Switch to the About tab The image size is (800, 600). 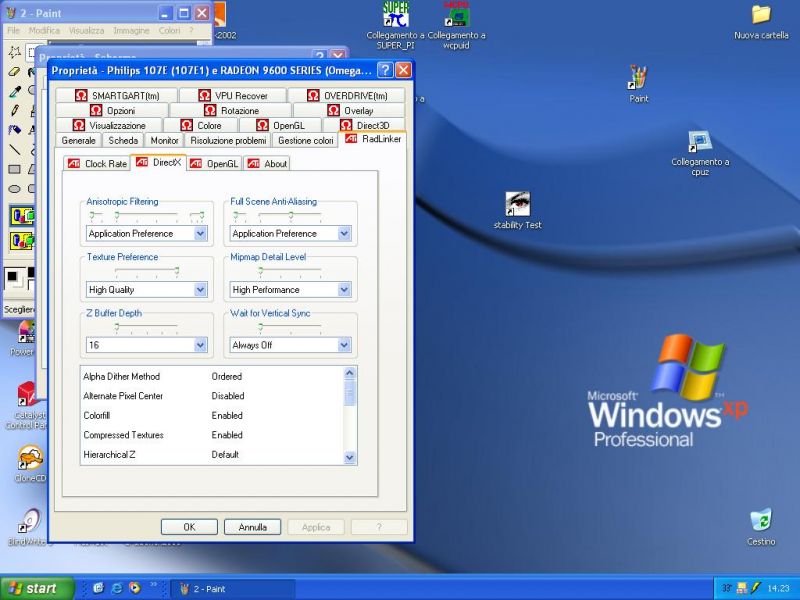[267, 164]
